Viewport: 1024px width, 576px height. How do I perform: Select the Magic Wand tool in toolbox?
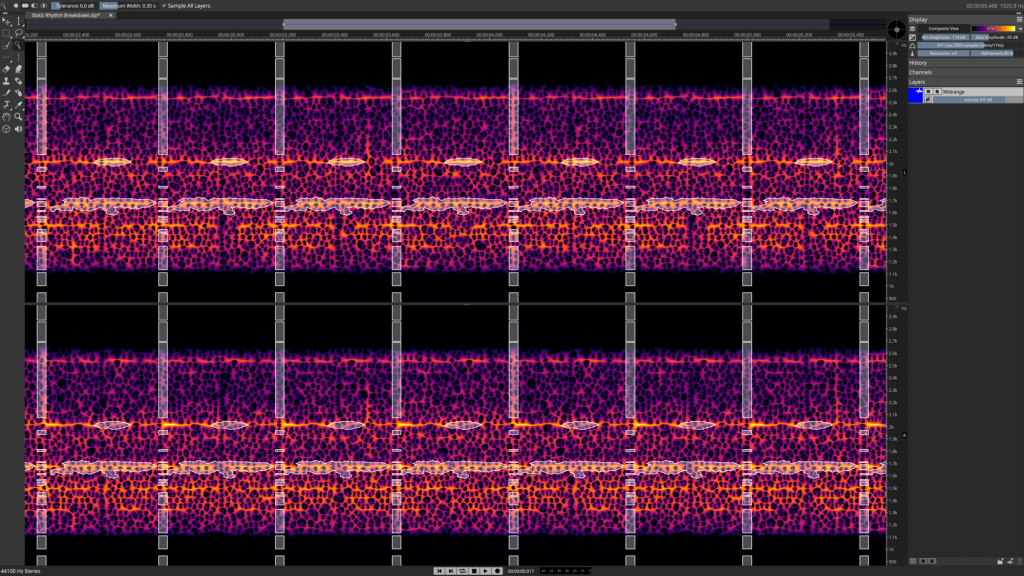point(18,45)
